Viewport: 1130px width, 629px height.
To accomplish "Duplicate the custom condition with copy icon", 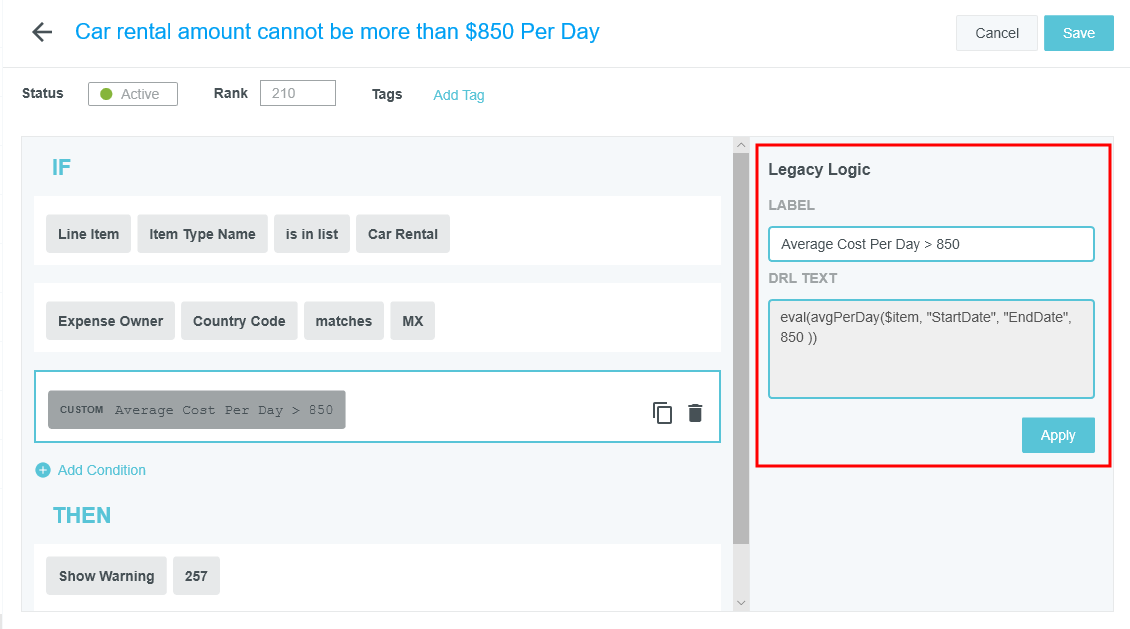I will [662, 413].
